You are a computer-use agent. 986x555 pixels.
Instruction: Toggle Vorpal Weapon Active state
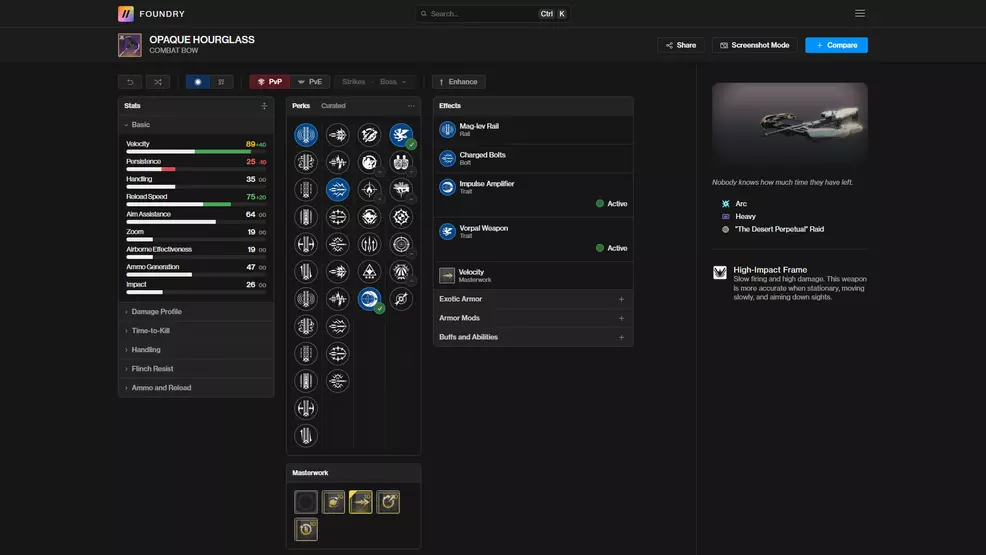click(x=611, y=248)
